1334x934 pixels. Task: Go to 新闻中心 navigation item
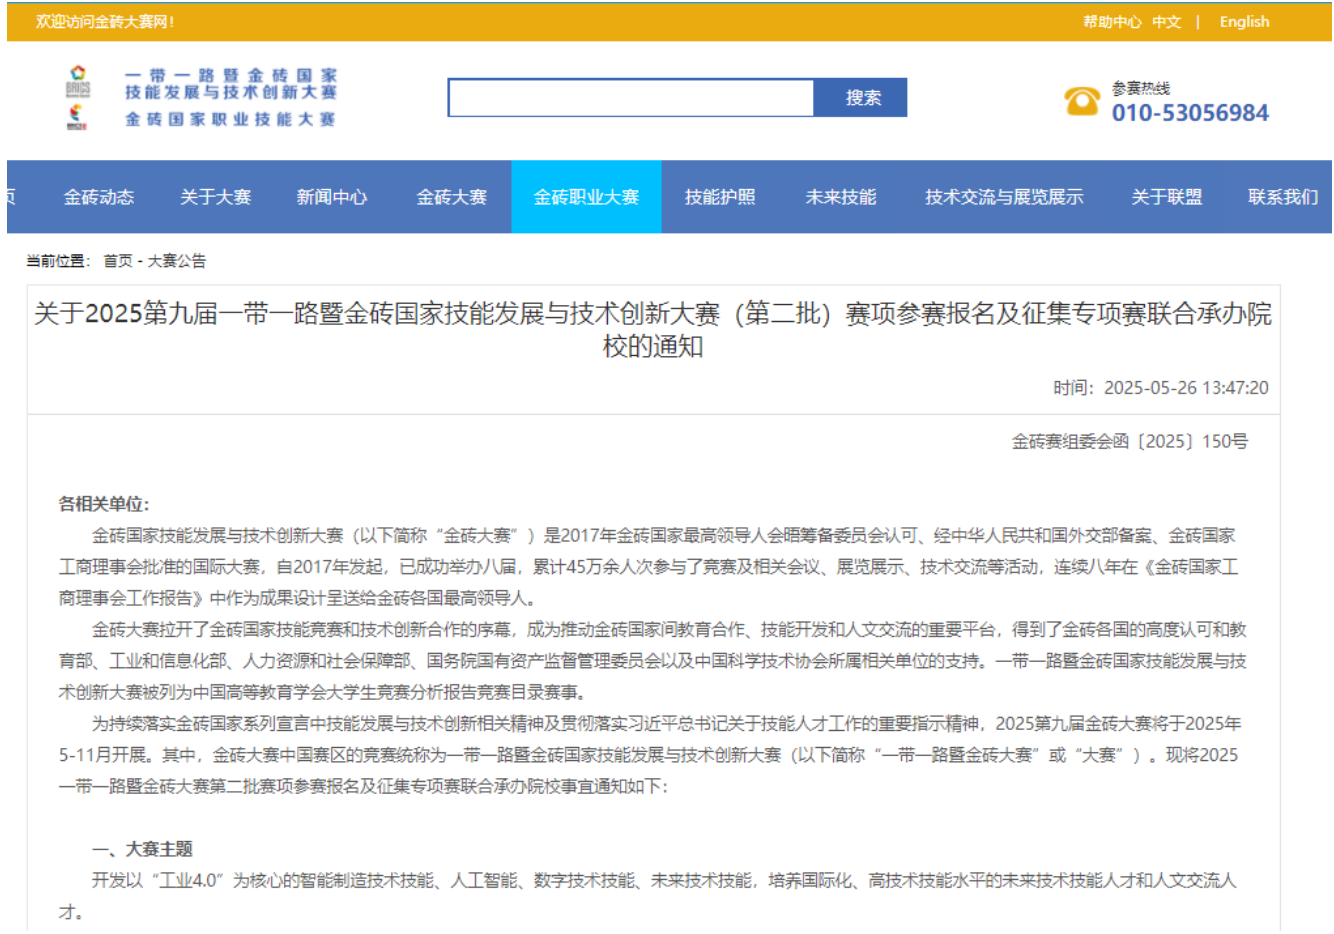coord(332,197)
